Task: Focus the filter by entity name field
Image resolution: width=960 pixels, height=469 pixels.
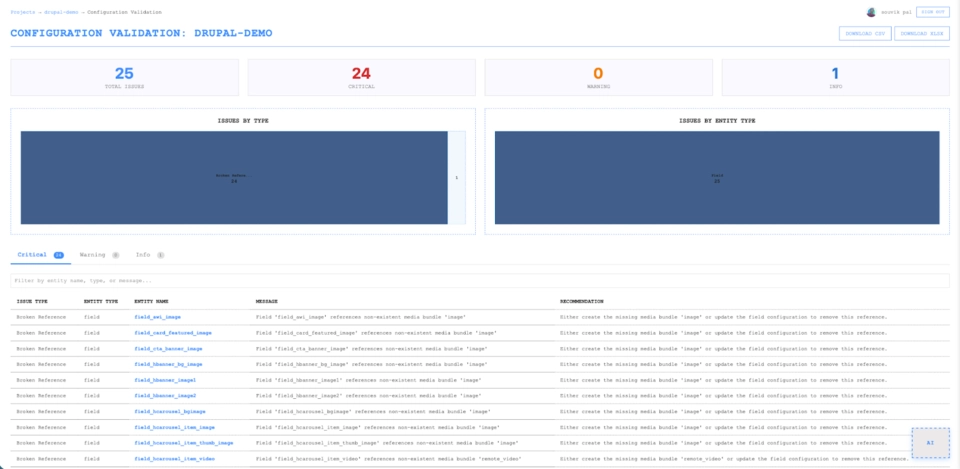Action: (480, 280)
